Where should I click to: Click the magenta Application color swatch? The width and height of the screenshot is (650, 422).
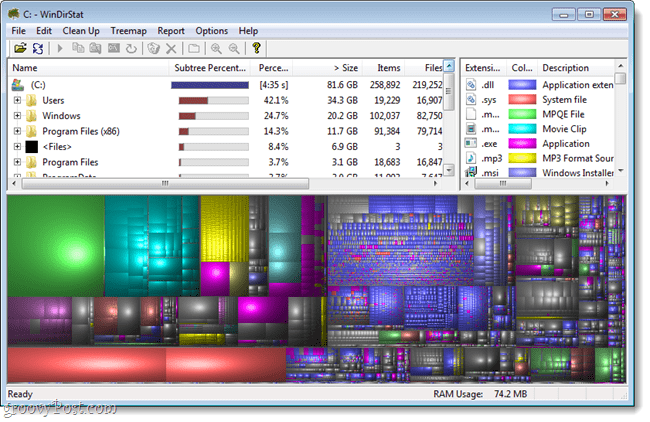tap(522, 143)
